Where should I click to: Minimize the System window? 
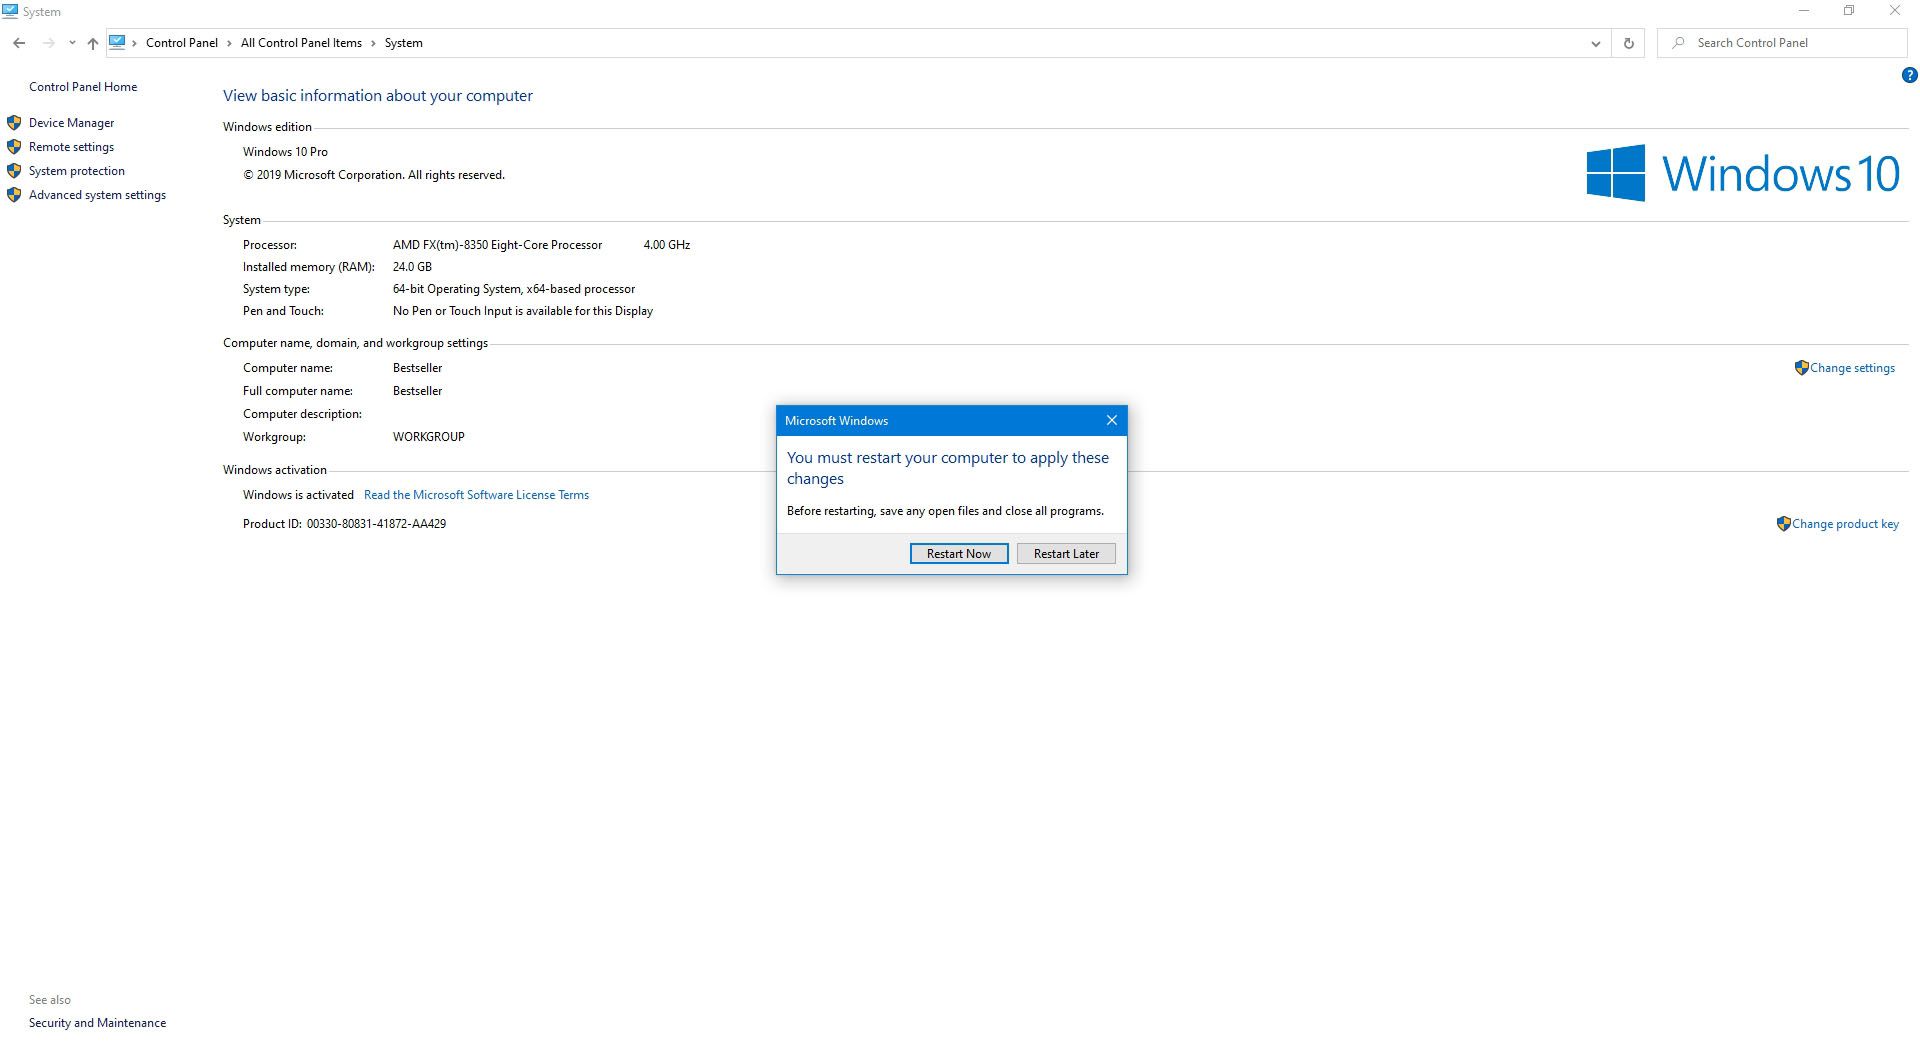click(x=1804, y=11)
